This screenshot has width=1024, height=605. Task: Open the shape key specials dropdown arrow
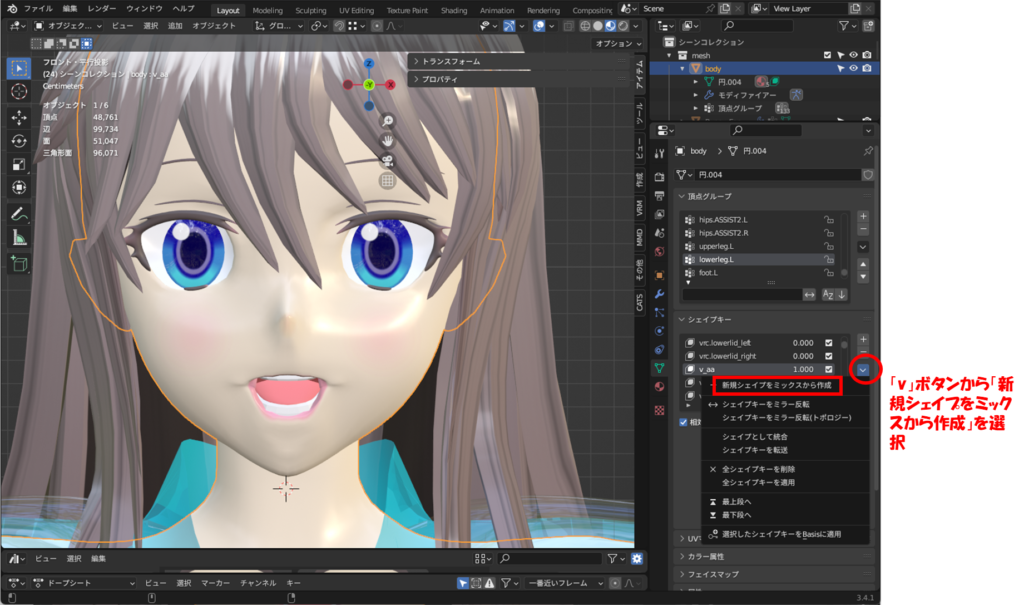click(863, 370)
